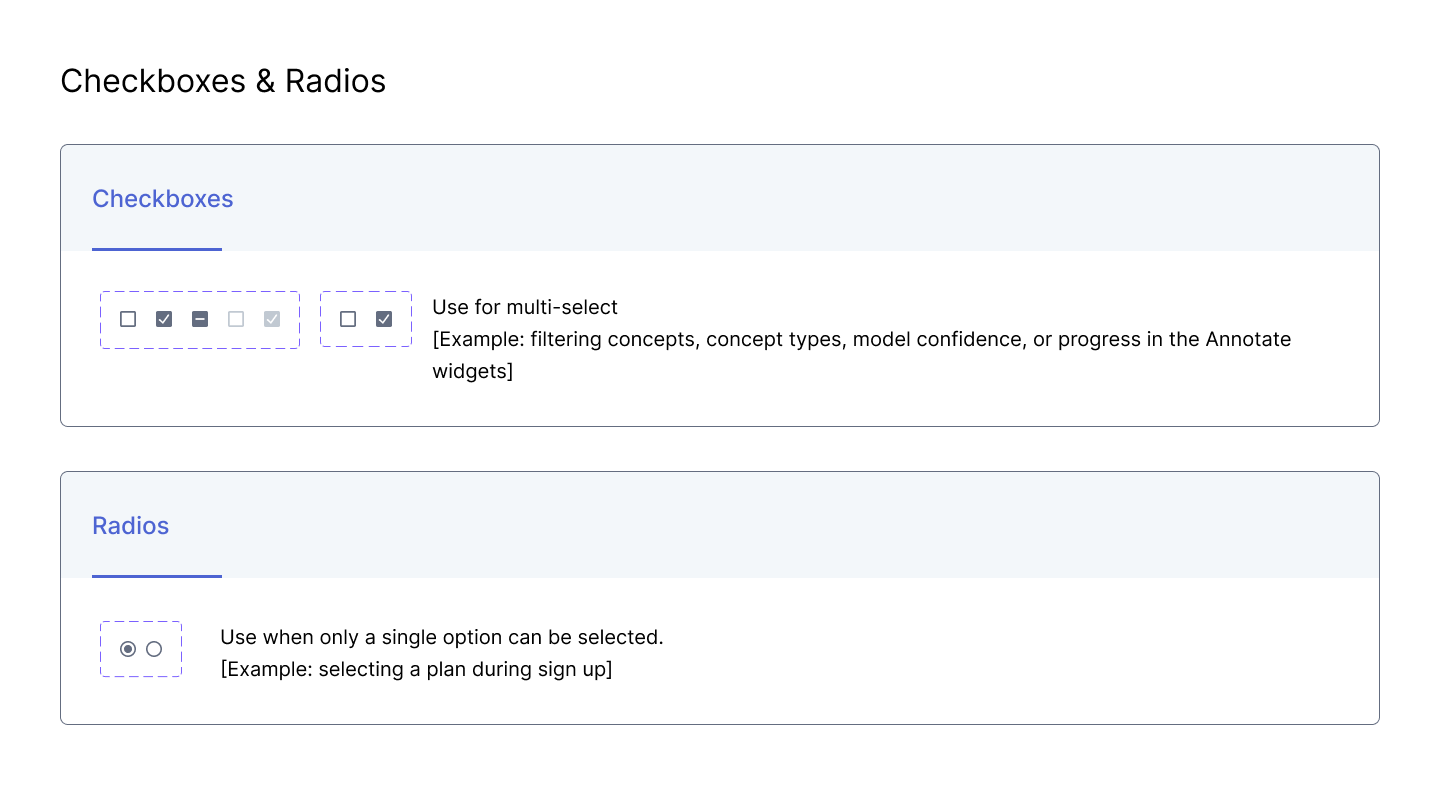
Task: Click the "Use when only a single option" sentence
Action: 441,637
